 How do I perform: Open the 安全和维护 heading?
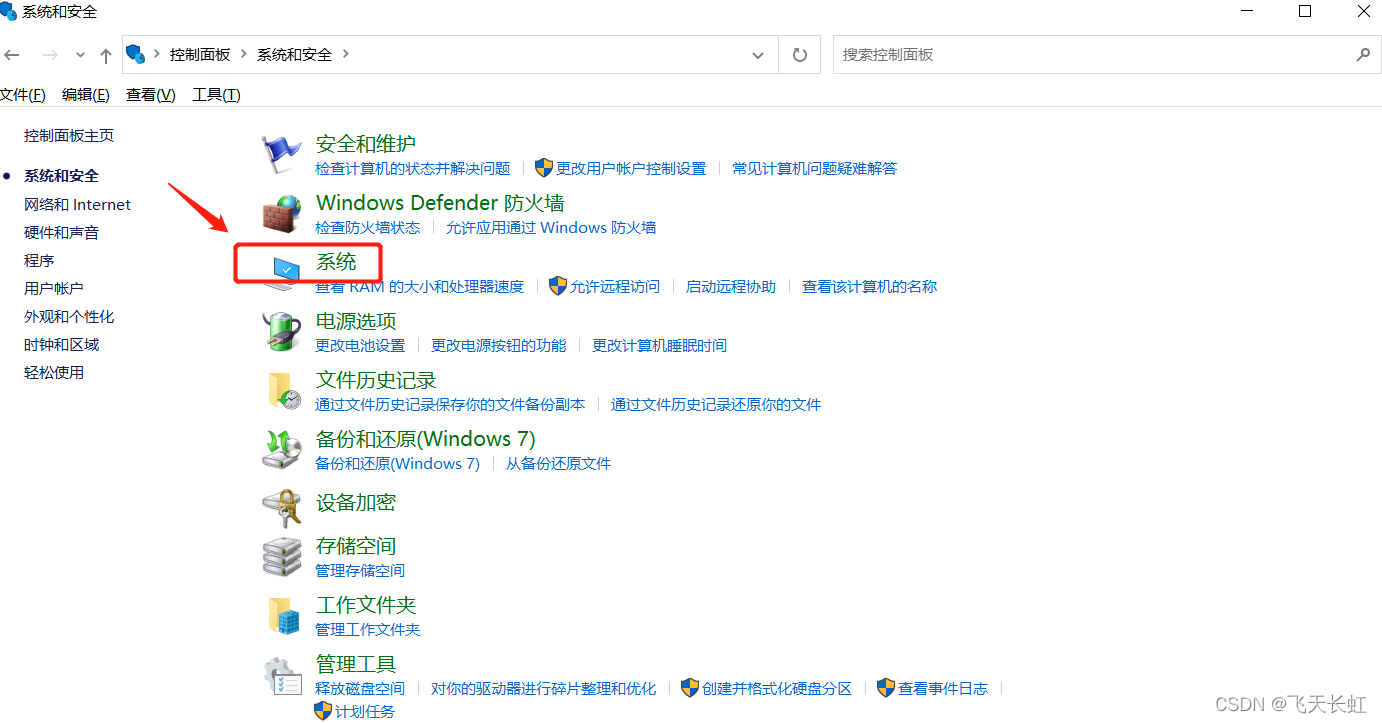[x=366, y=144]
